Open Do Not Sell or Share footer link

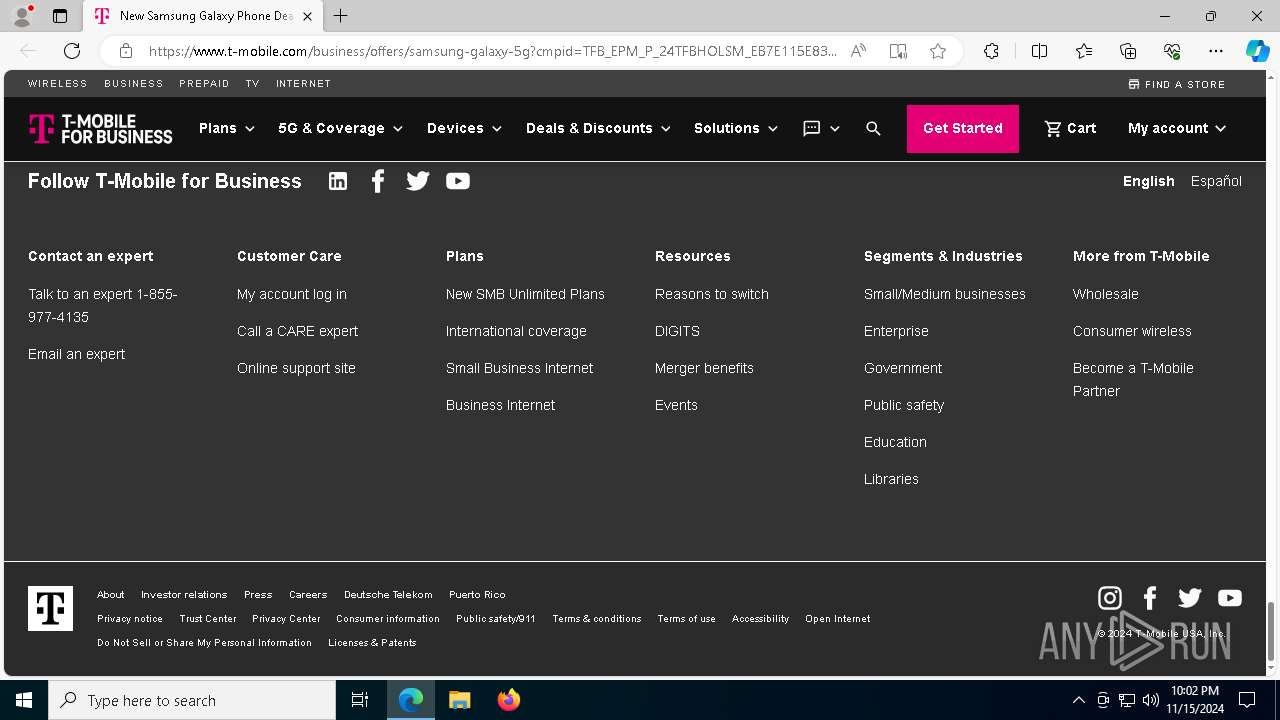click(x=204, y=642)
